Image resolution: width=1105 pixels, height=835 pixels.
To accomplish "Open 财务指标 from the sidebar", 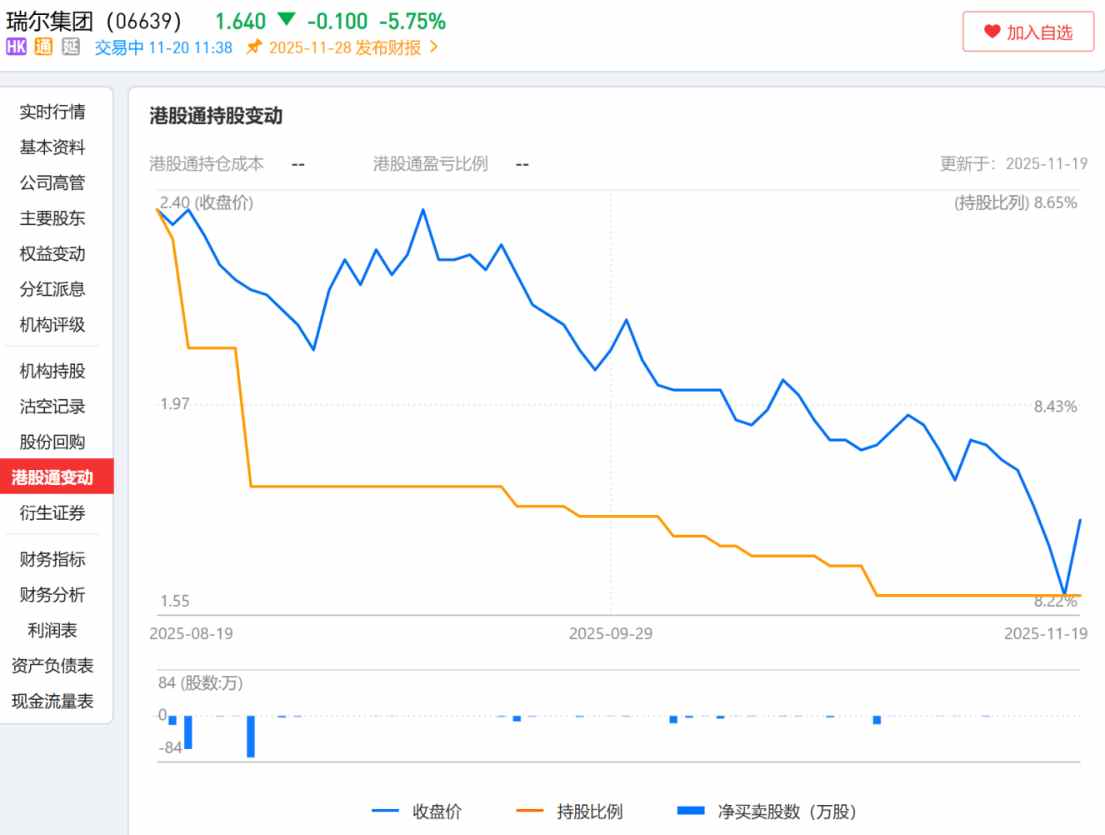I will (53, 559).
